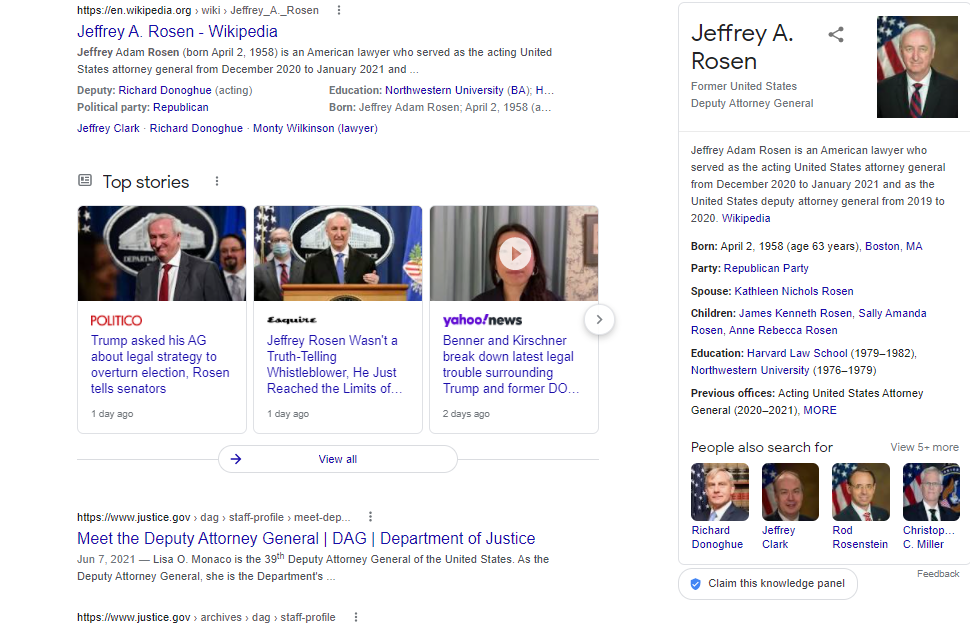Open Harvard Law School education link
Screen dimensions: 970x626
(x=797, y=353)
